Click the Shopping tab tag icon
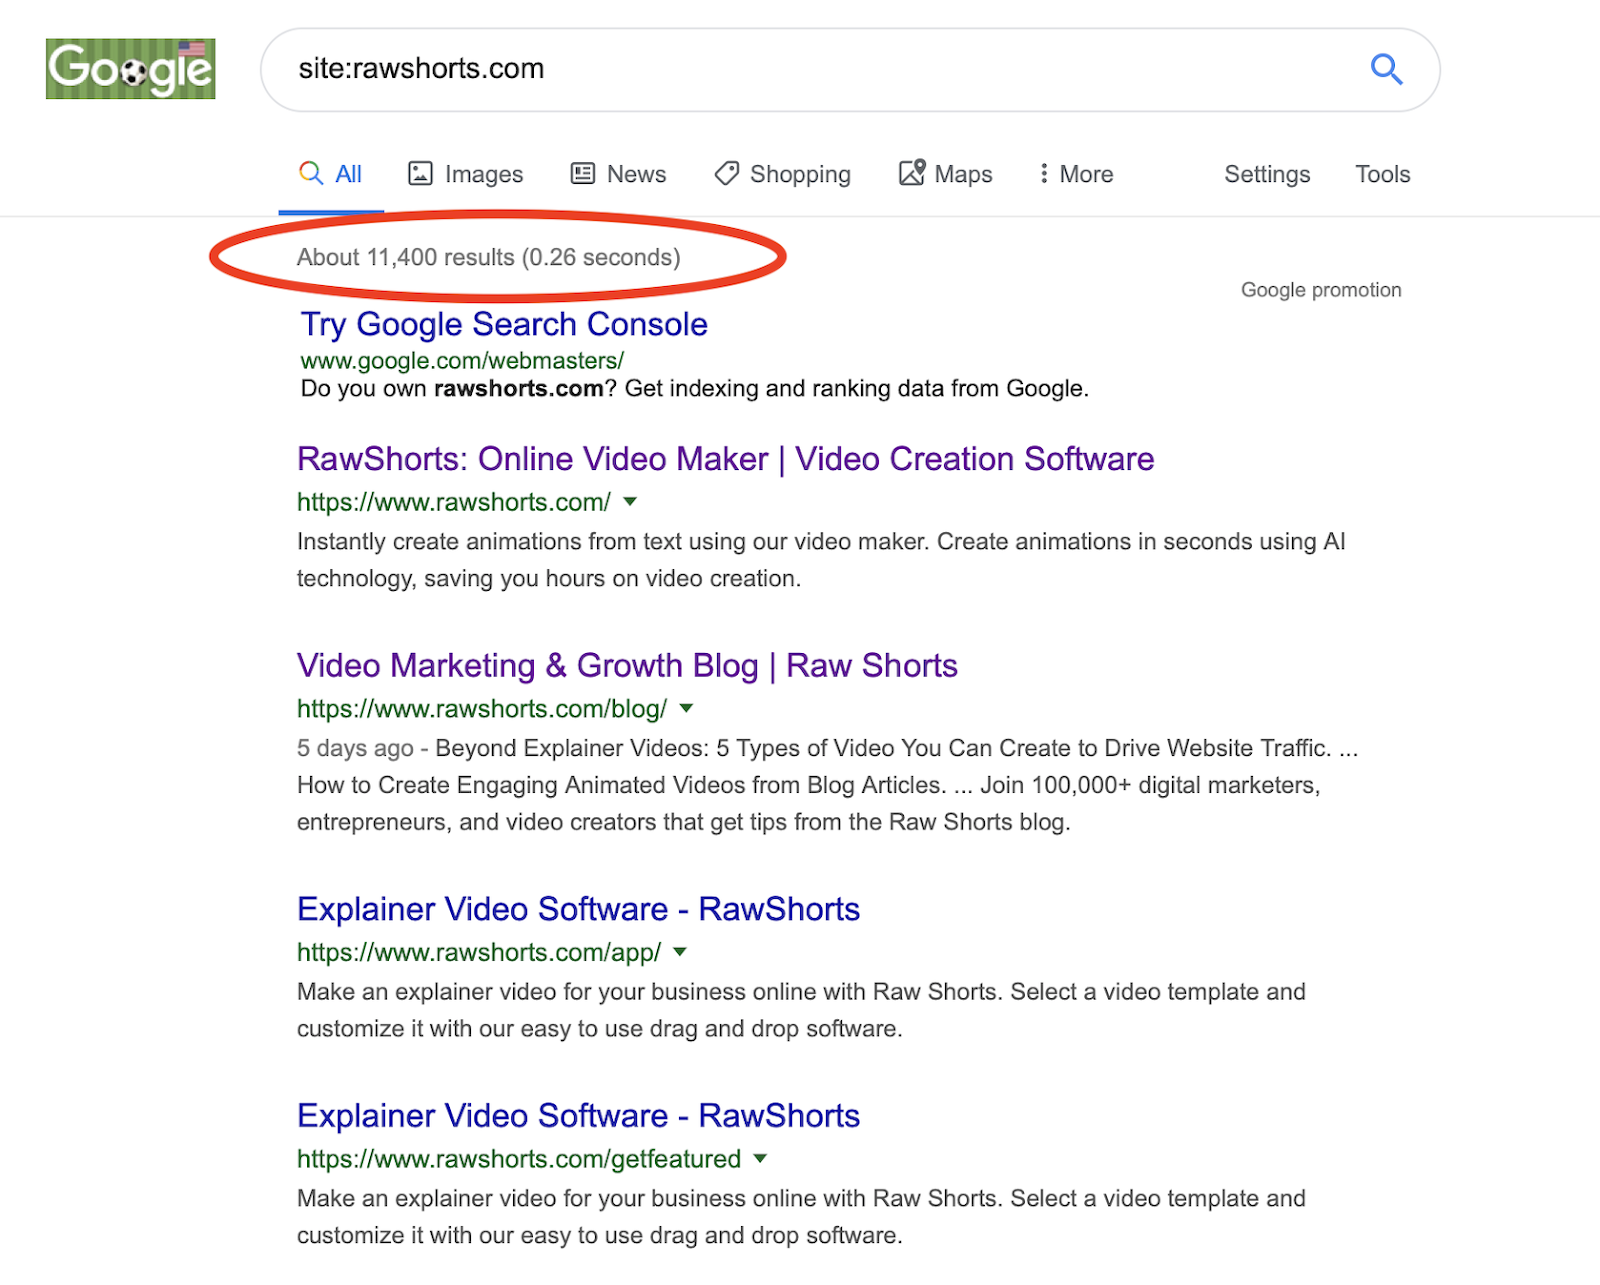This screenshot has height=1285, width=1600. pyautogui.click(x=727, y=174)
